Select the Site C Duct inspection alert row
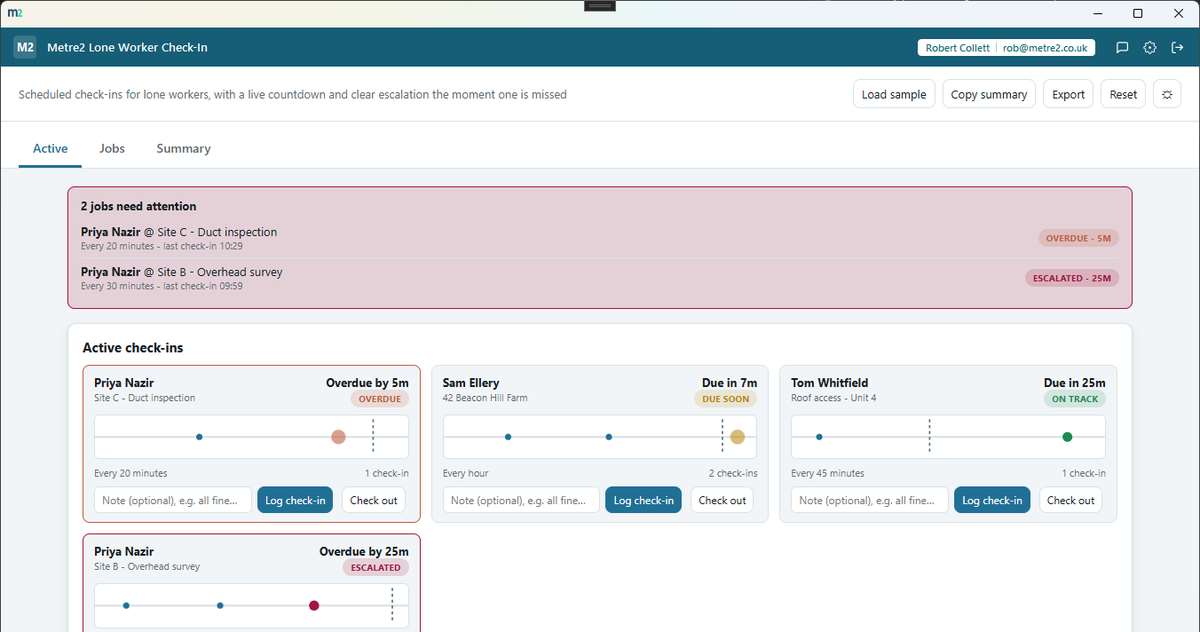The image size is (1200, 632). click(599, 238)
